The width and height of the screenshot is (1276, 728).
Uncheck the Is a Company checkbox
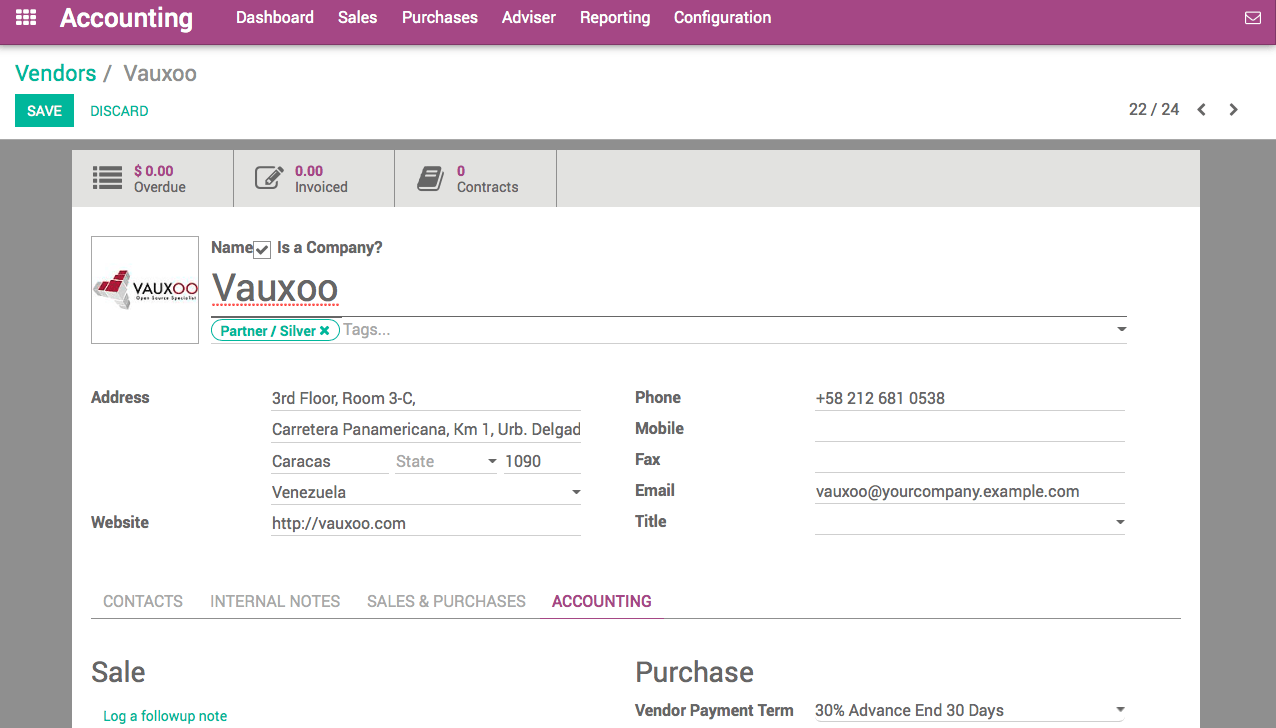coord(261,249)
